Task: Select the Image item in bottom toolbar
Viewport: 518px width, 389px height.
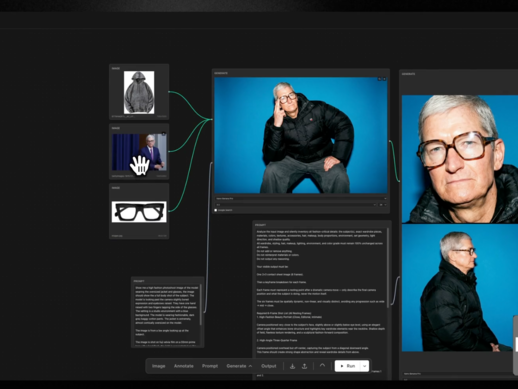Action: click(158, 366)
